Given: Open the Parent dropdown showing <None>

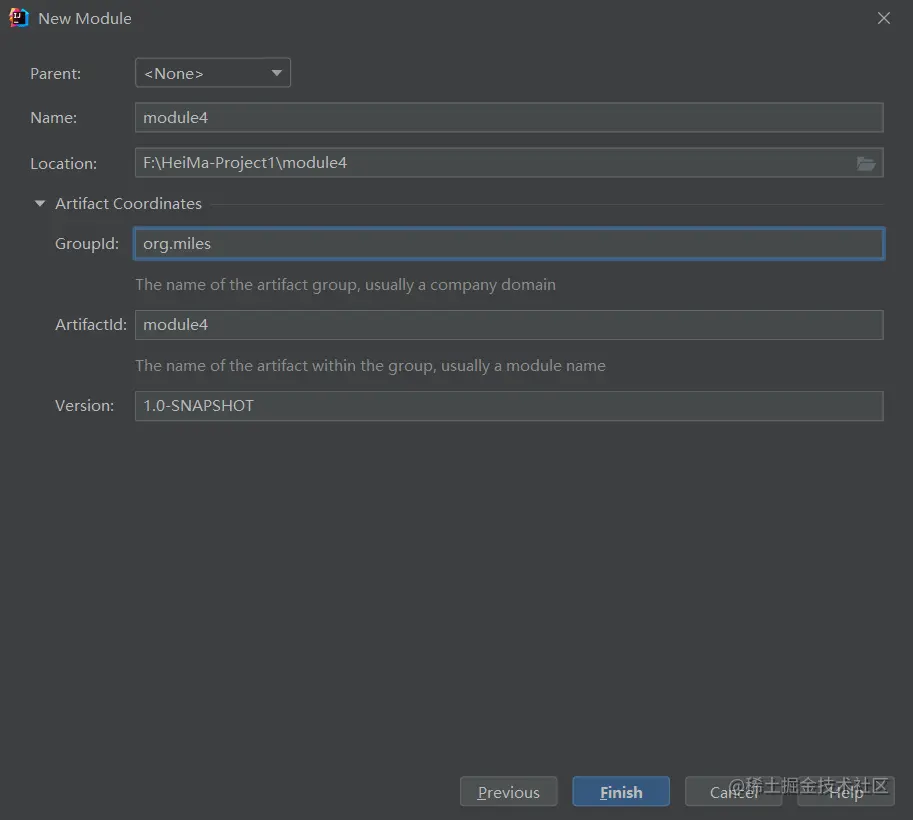Looking at the screenshot, I should [x=213, y=73].
